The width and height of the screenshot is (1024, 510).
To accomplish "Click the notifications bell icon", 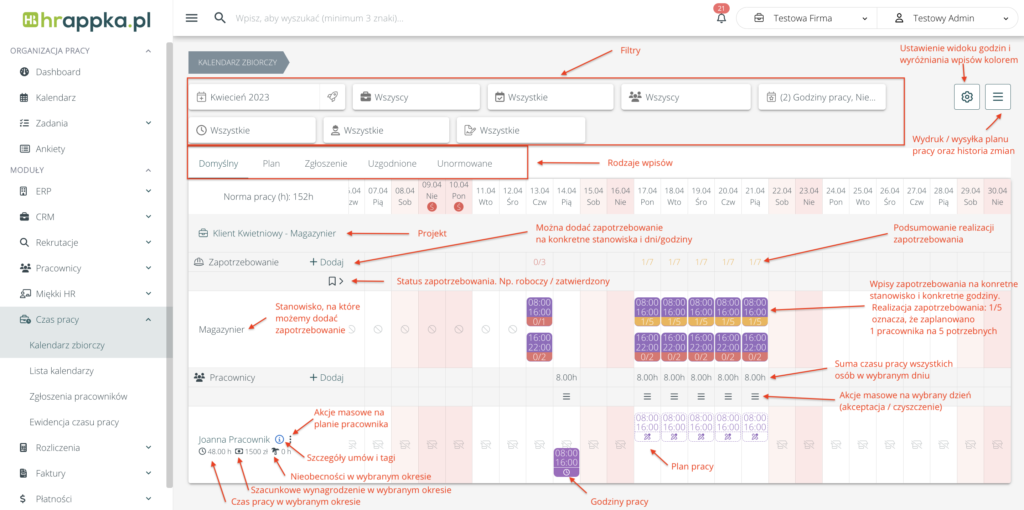I will pos(721,19).
